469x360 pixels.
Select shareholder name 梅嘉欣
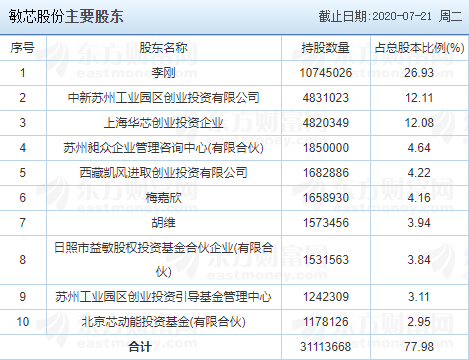coord(163,198)
